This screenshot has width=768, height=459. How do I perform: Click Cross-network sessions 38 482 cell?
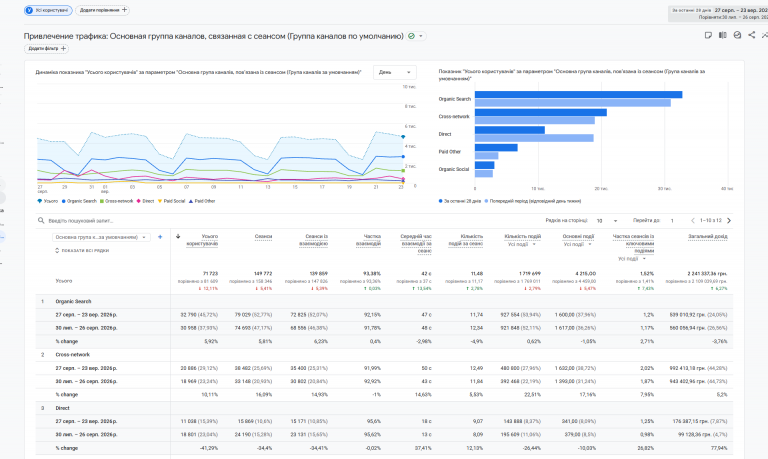tap(253, 368)
